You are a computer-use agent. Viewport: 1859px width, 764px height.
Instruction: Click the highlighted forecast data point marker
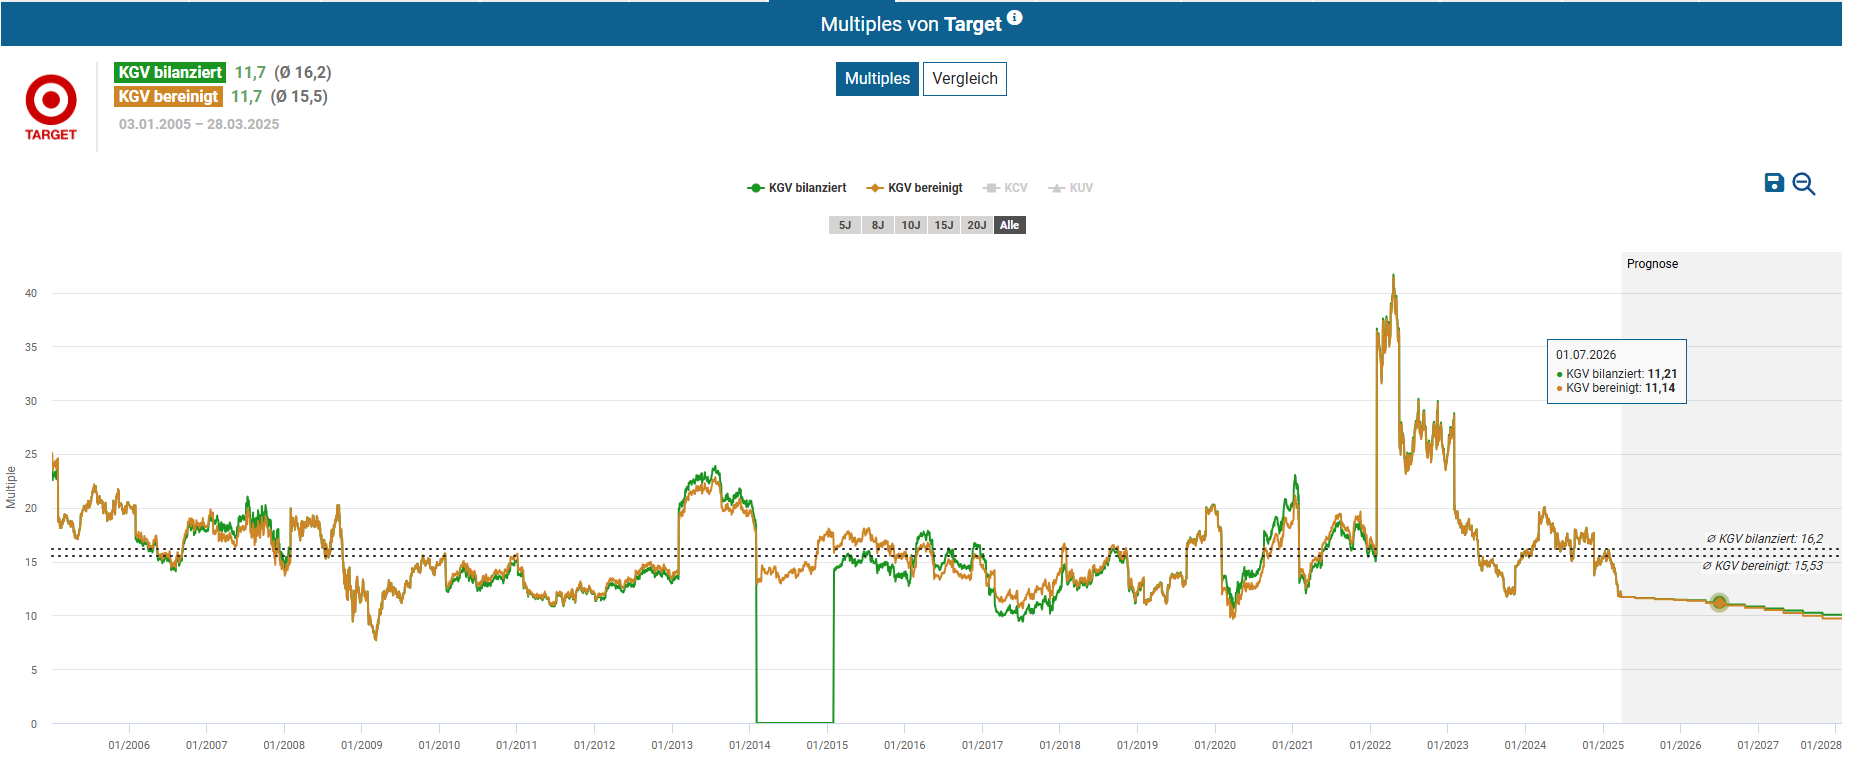[x=1718, y=602]
